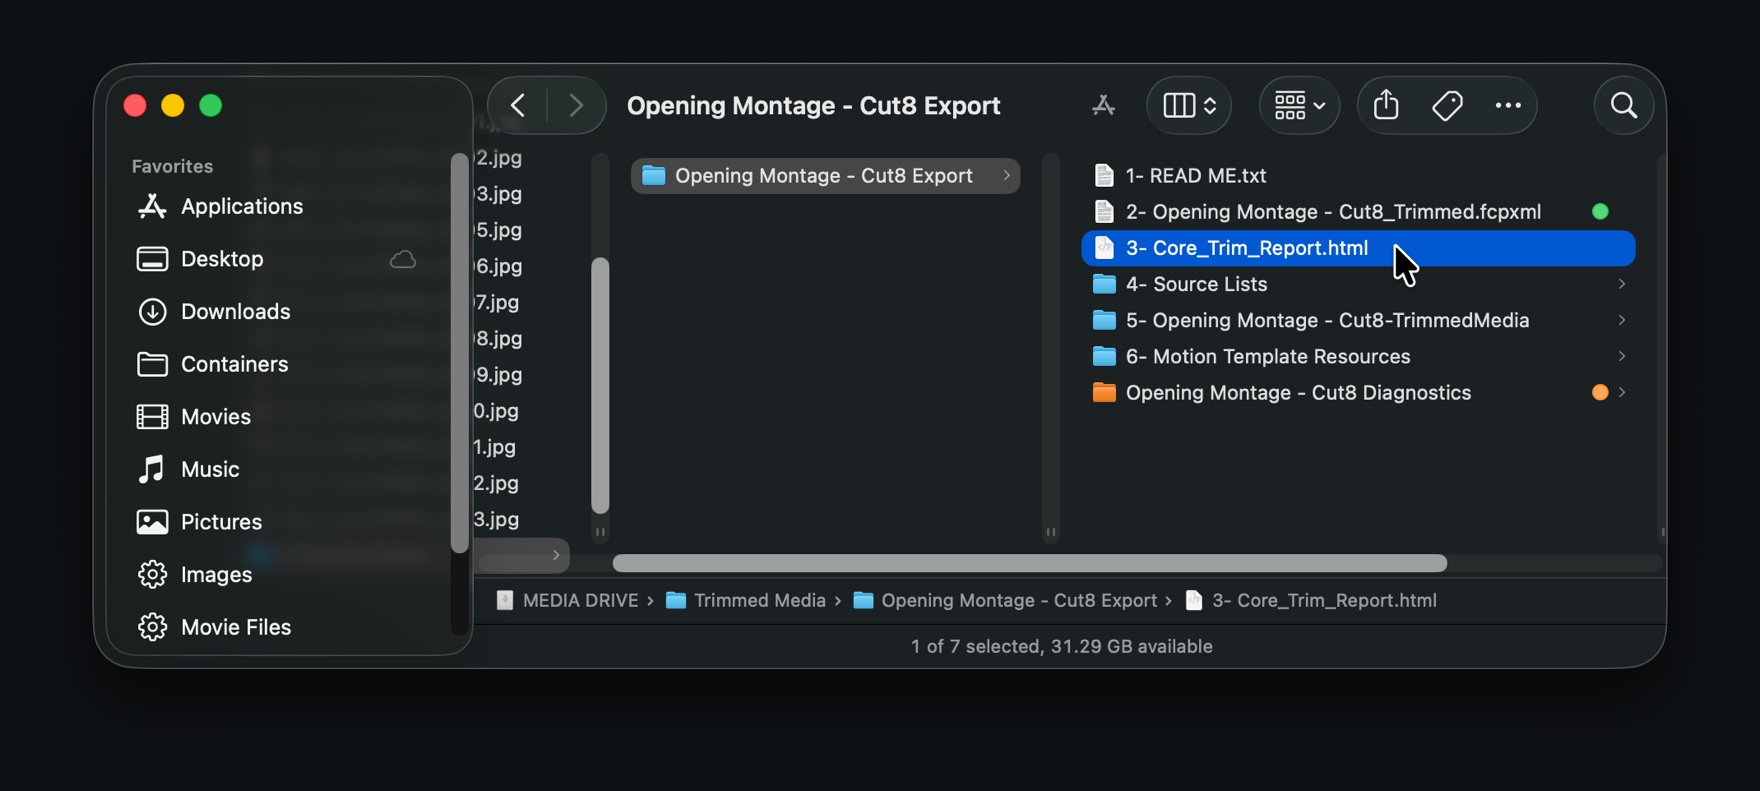Click the Share icon in toolbar

pyautogui.click(x=1386, y=105)
